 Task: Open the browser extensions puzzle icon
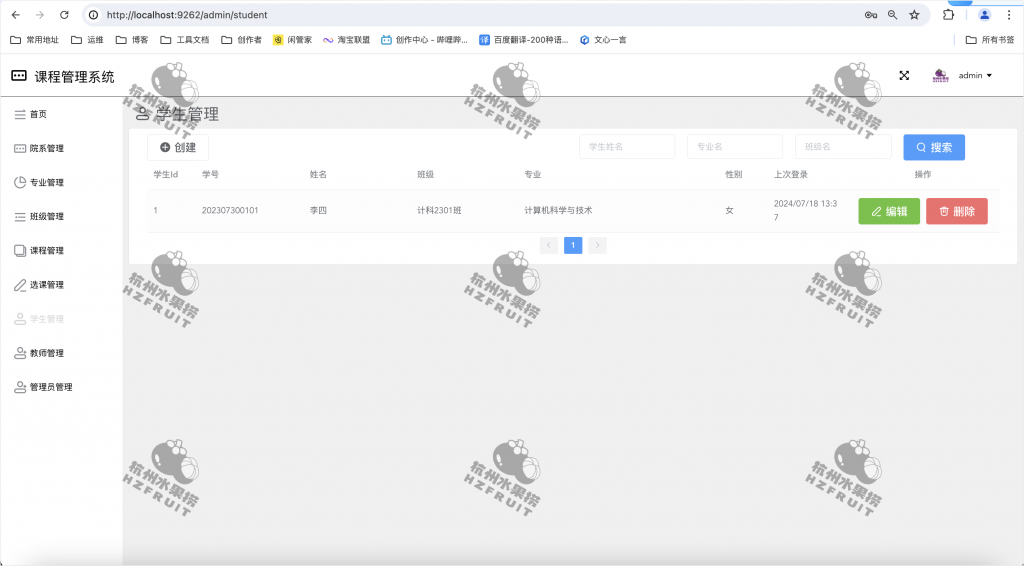point(948,14)
